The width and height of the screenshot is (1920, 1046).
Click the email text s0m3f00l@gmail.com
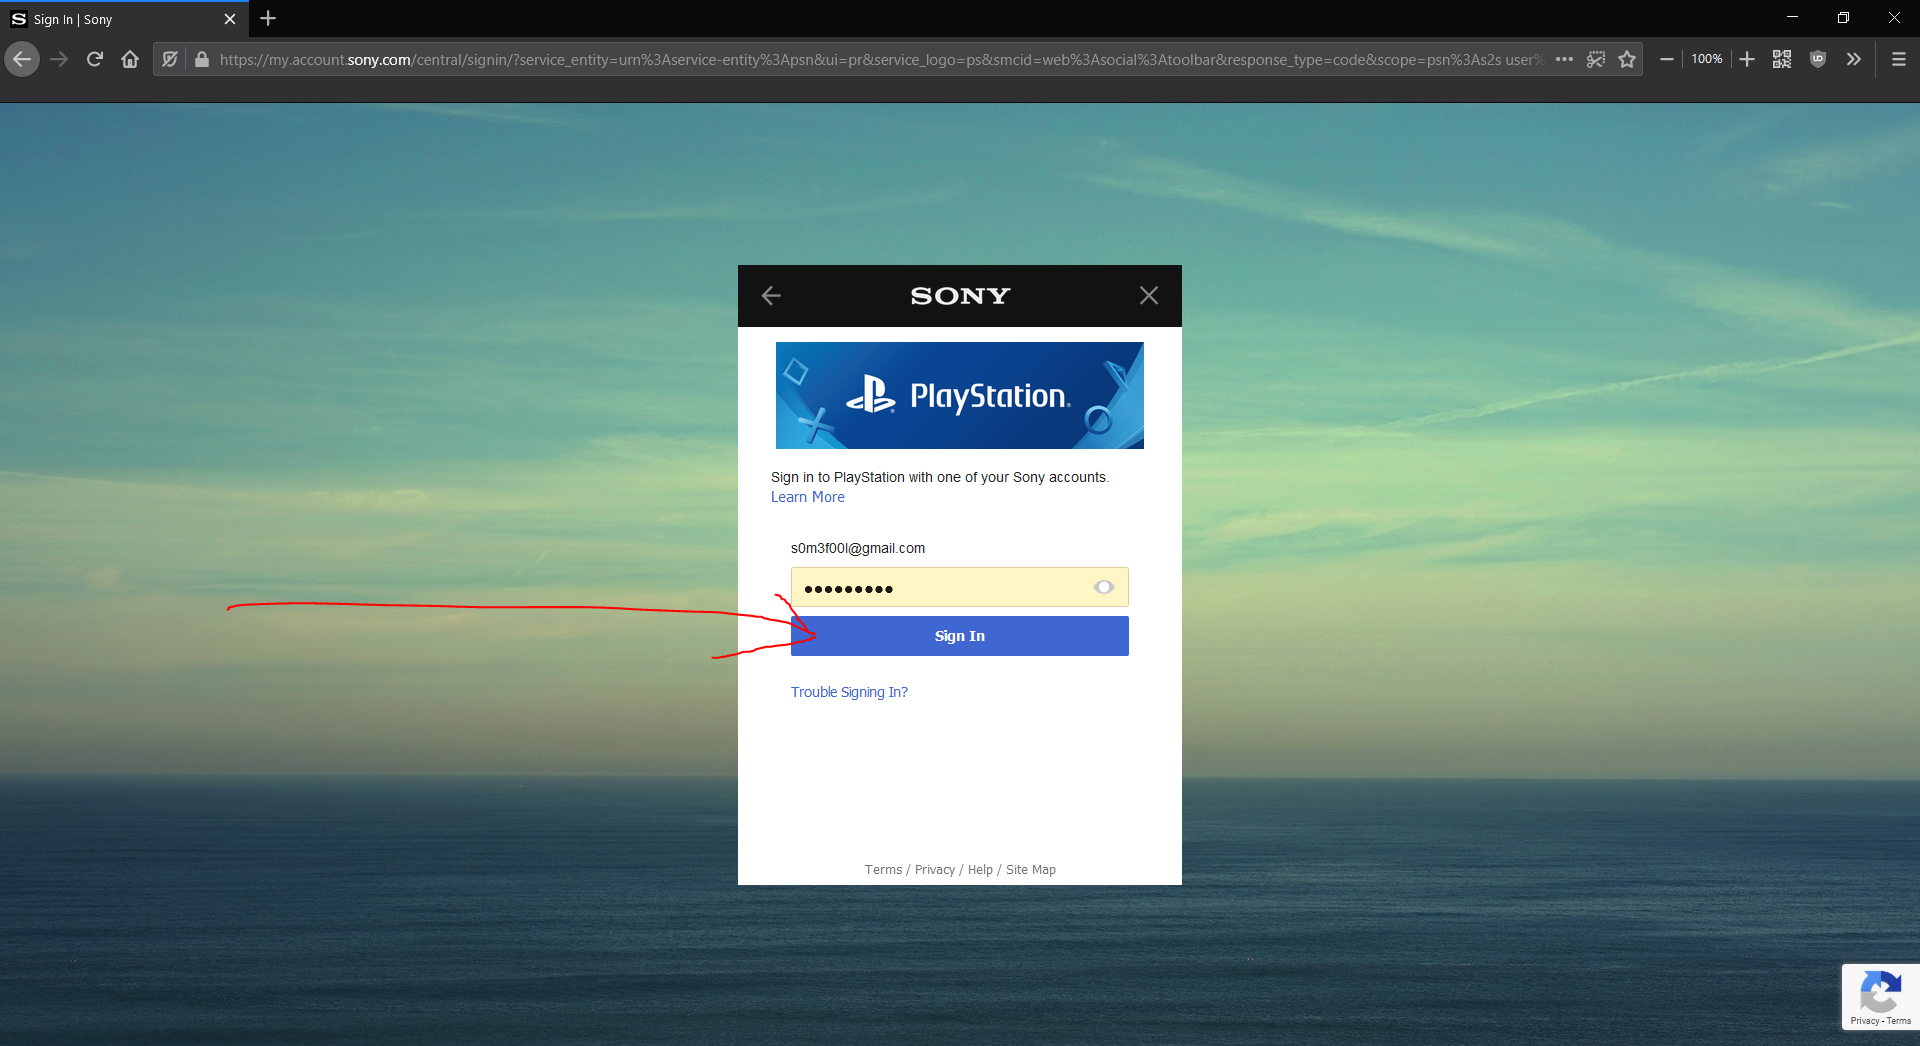858,548
